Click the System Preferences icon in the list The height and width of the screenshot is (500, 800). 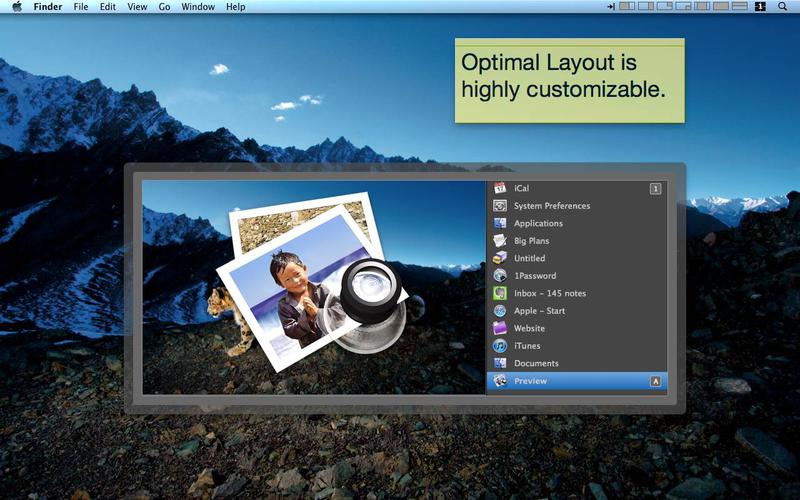pyautogui.click(x=500, y=206)
